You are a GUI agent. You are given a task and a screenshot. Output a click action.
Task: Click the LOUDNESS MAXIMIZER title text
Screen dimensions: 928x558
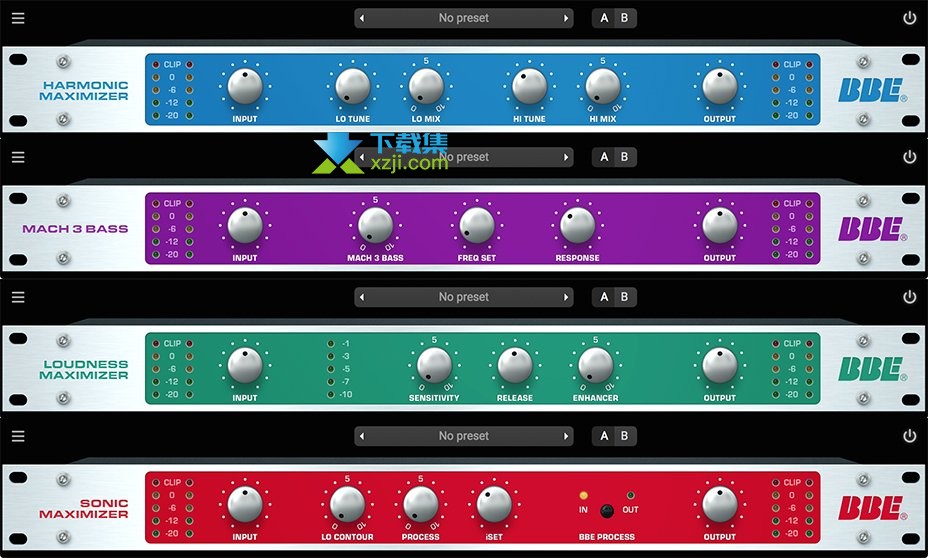[x=84, y=369]
